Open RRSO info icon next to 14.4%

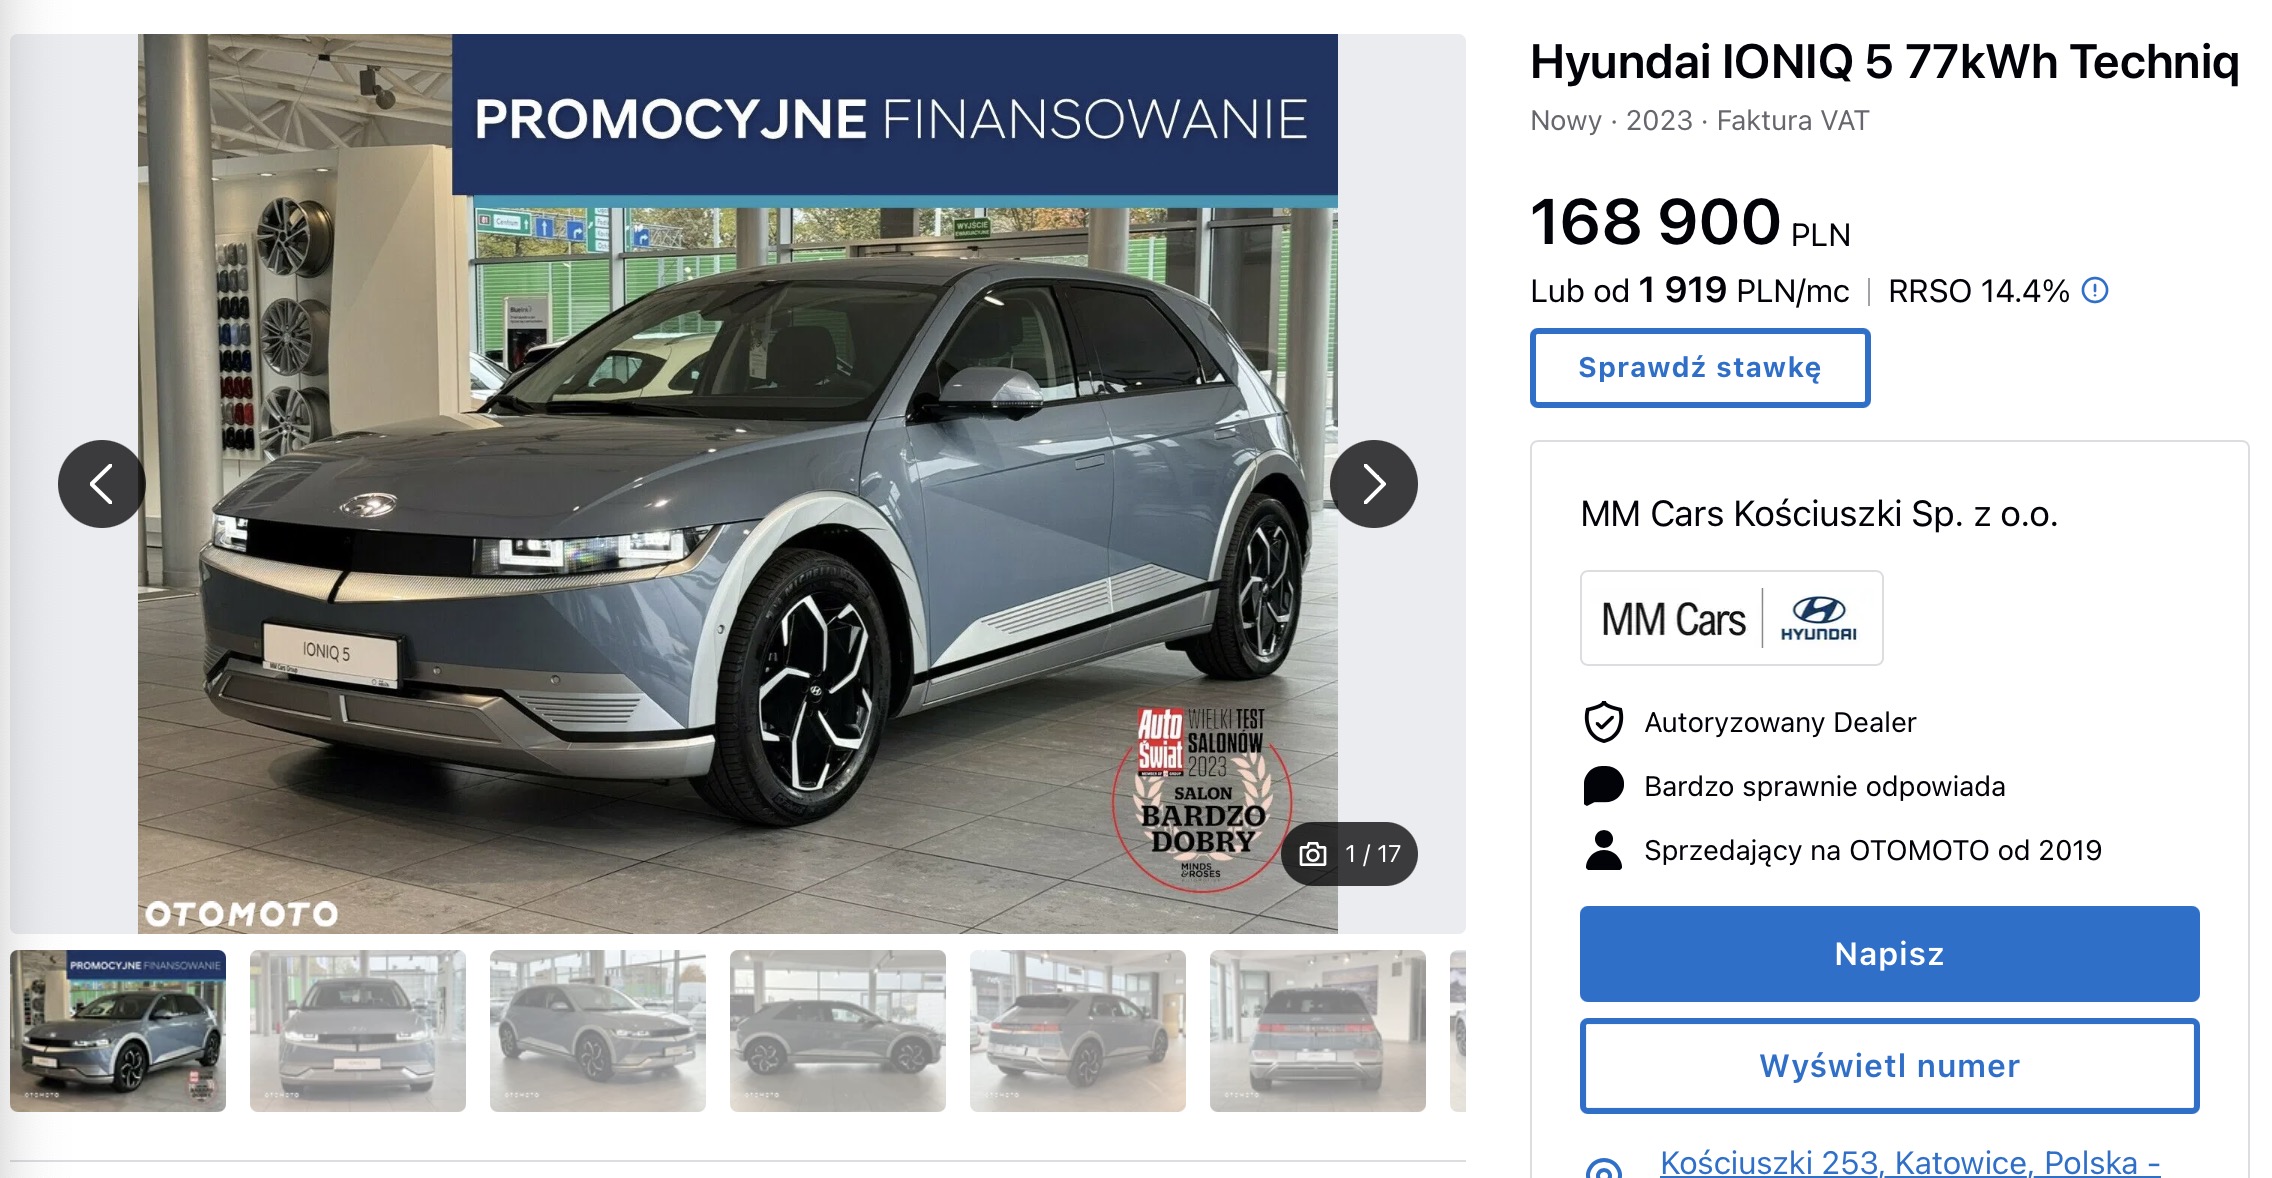coord(2094,291)
